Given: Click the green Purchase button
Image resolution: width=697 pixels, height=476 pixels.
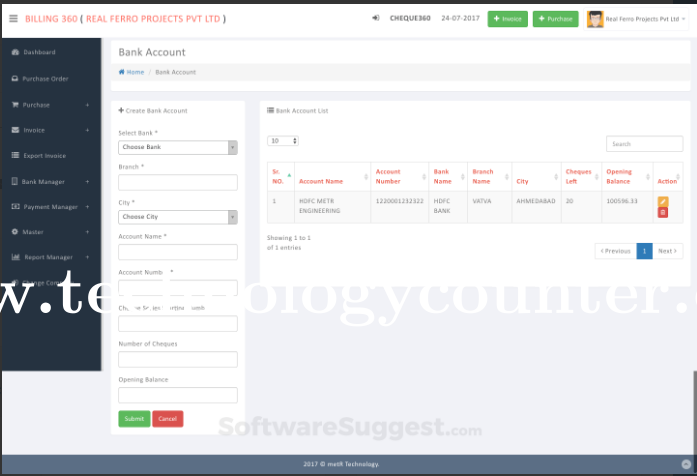Looking at the screenshot, I should tap(555, 19).
